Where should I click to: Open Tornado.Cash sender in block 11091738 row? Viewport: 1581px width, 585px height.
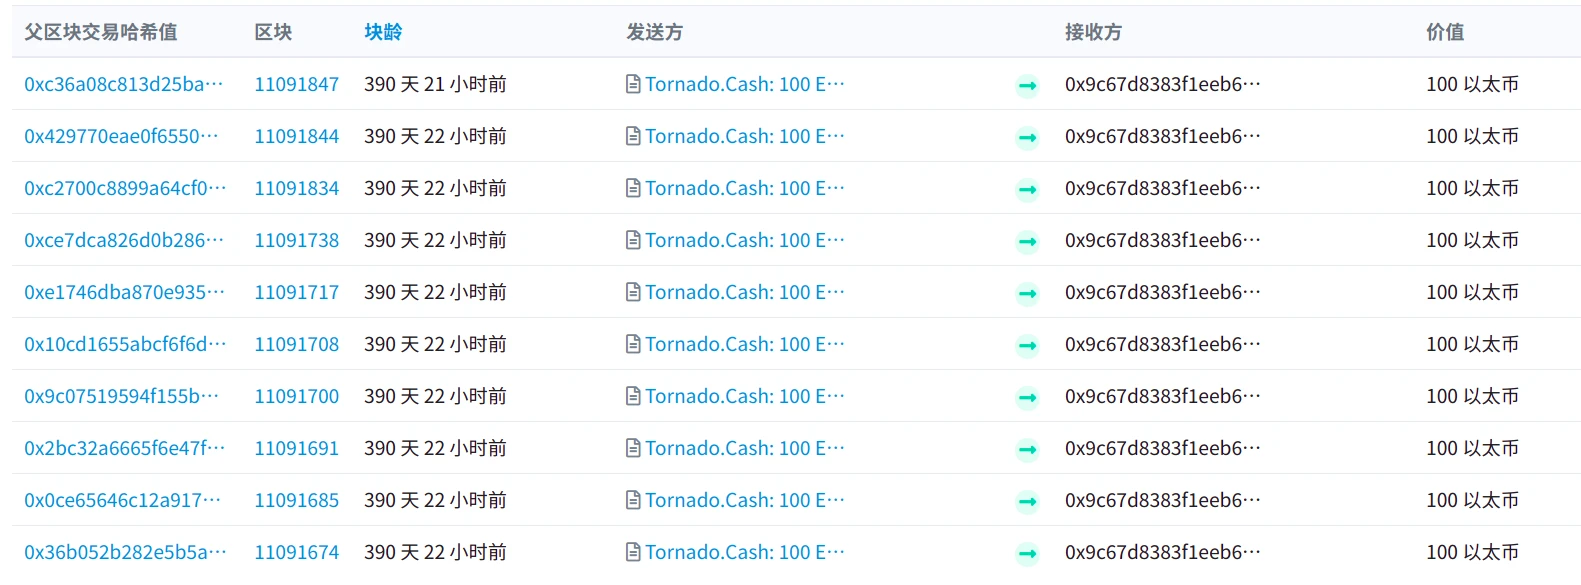tap(745, 240)
